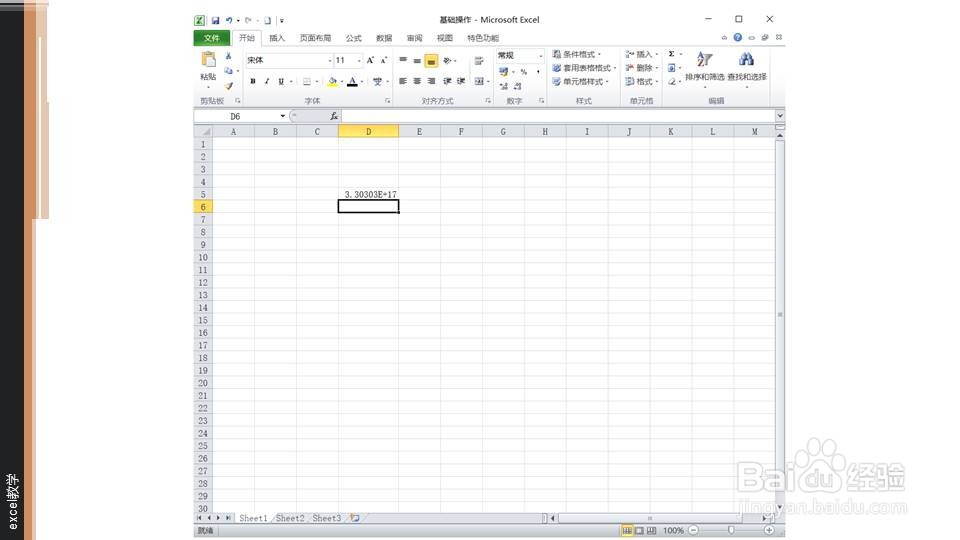
Task: Open the Font dialog launcher (字体)
Action: tap(388, 101)
